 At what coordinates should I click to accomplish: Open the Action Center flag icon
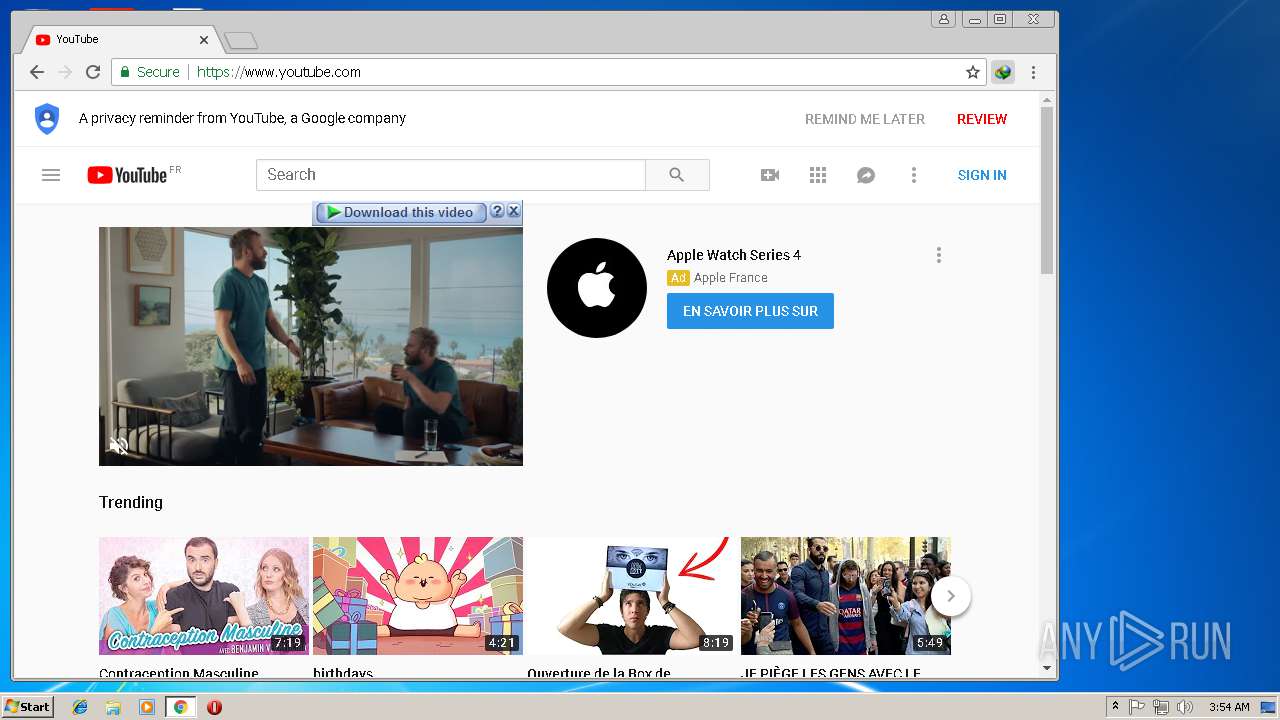(x=1137, y=707)
